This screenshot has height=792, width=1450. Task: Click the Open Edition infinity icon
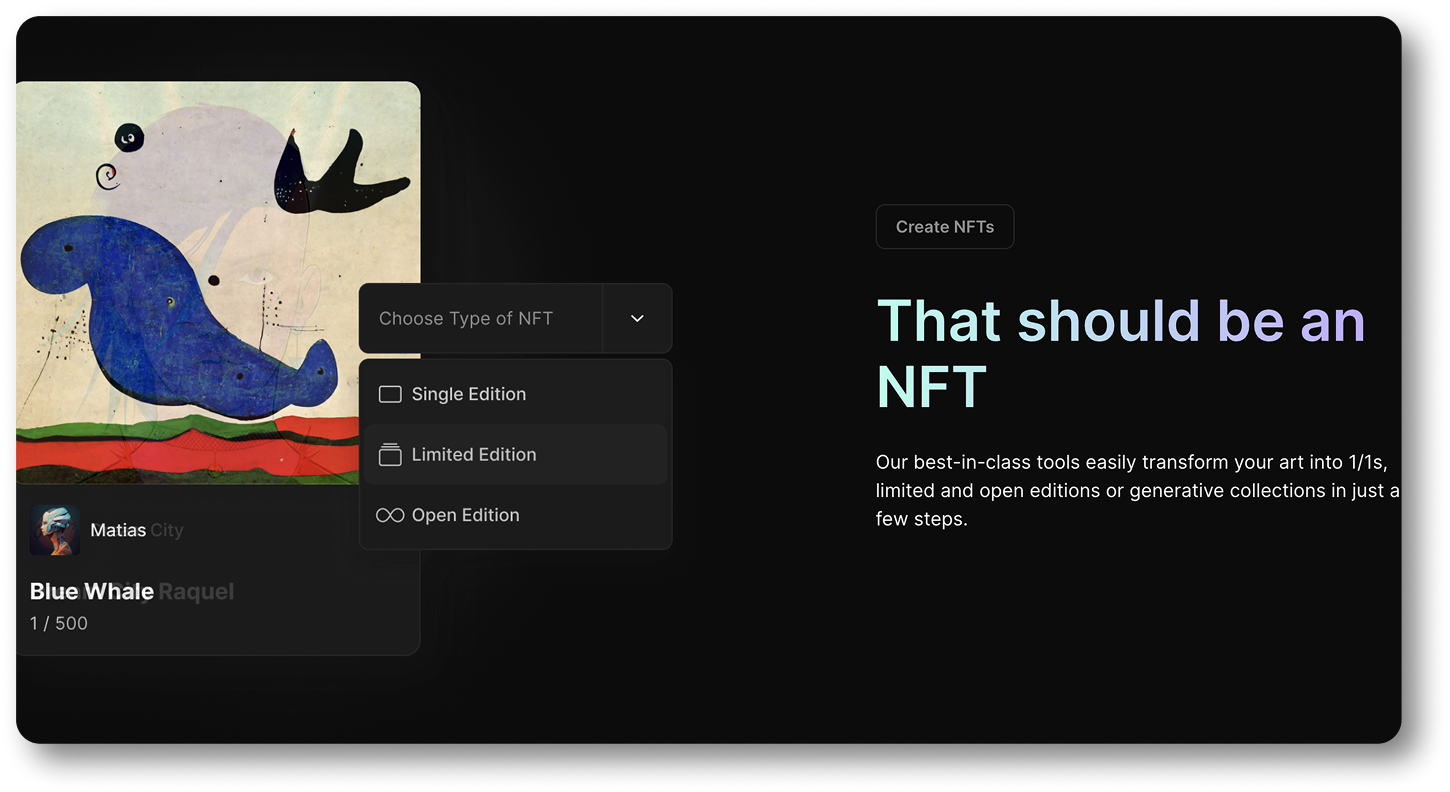390,515
